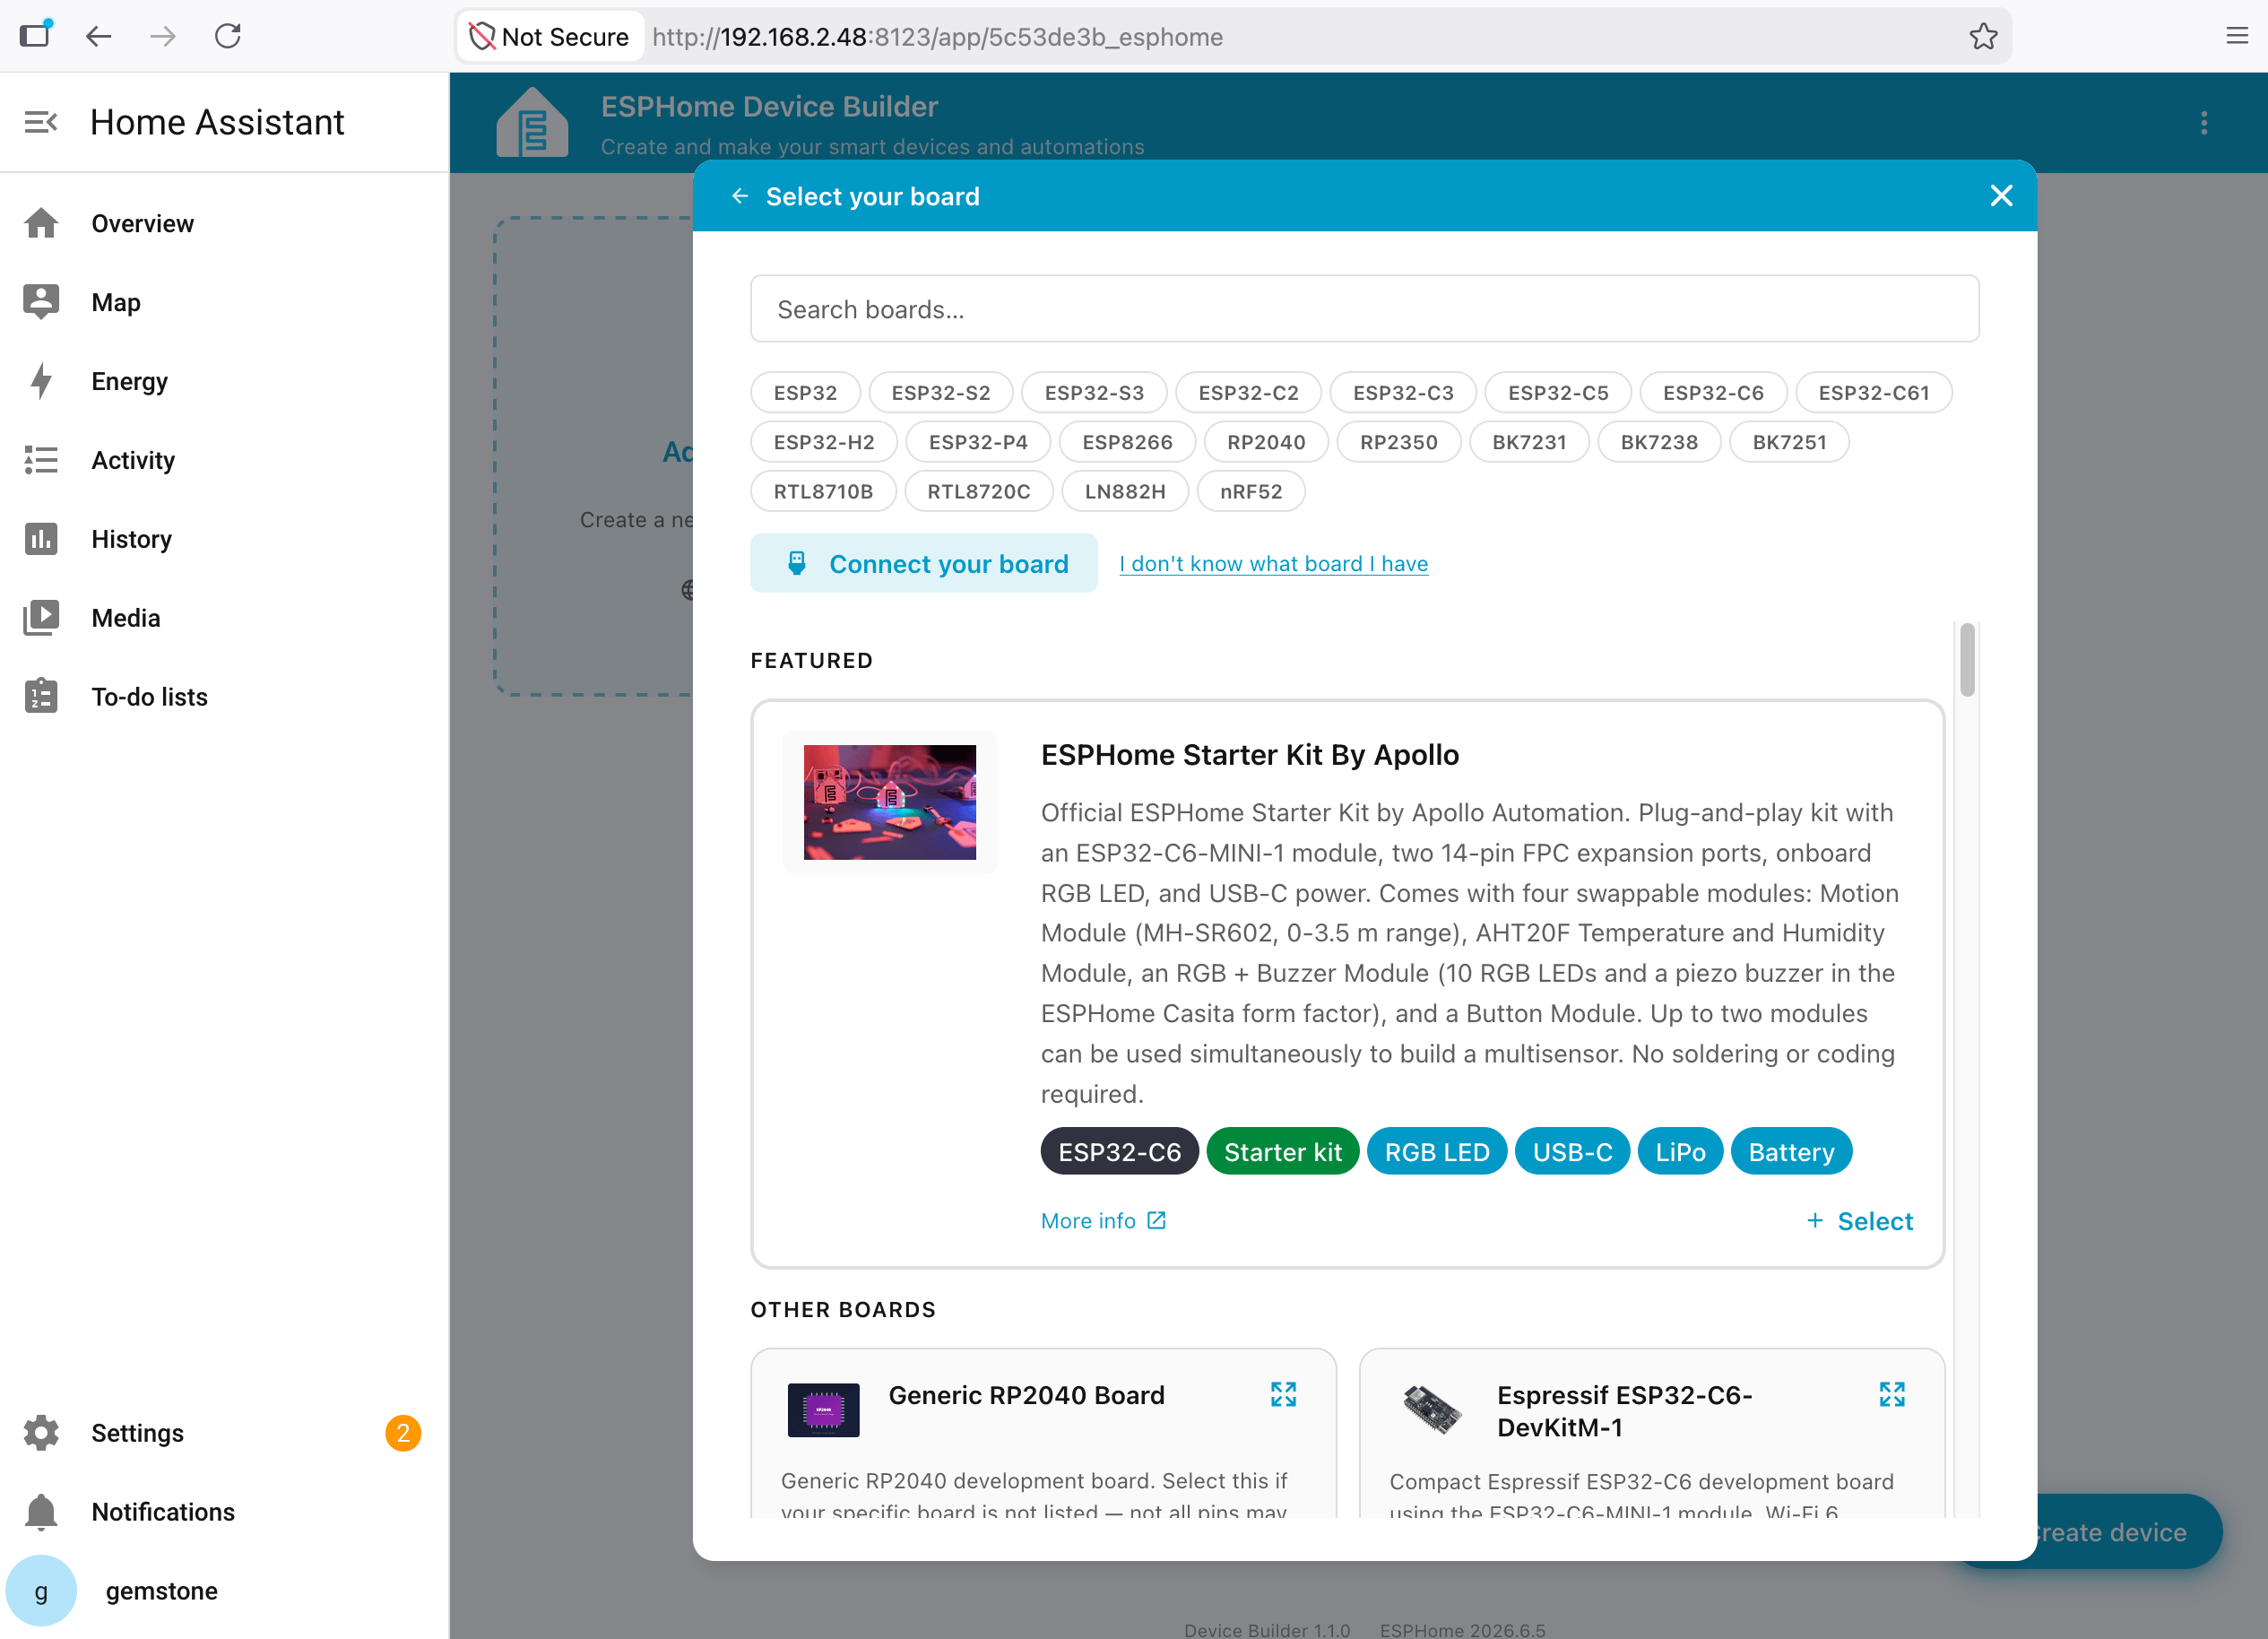Click the USB-C tag
2268x1639 pixels.
(x=1572, y=1152)
